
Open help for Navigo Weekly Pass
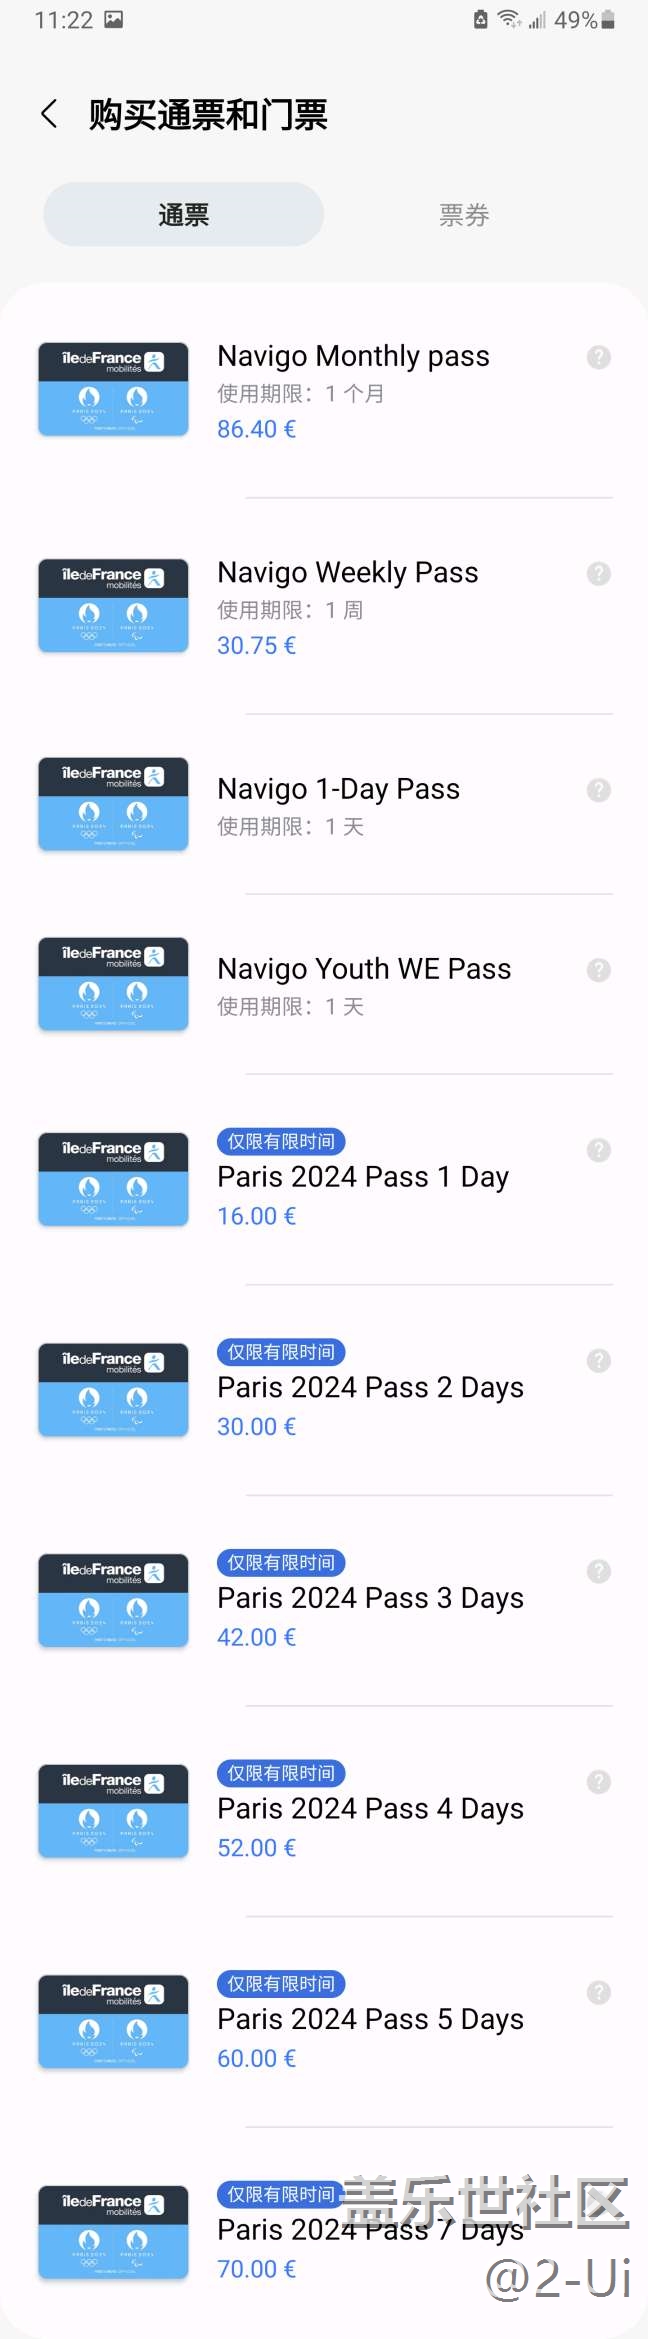pyautogui.click(x=598, y=573)
